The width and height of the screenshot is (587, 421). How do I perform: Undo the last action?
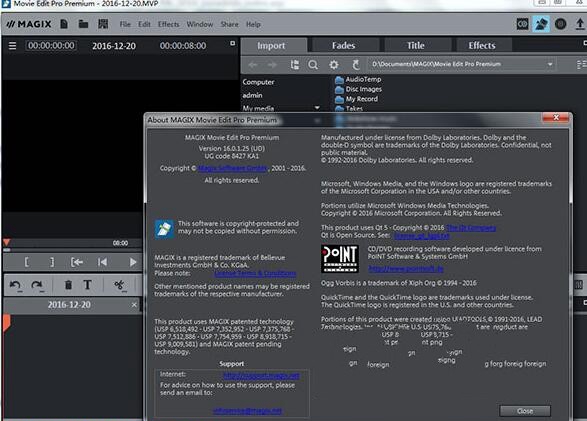pyautogui.click(x=15, y=286)
